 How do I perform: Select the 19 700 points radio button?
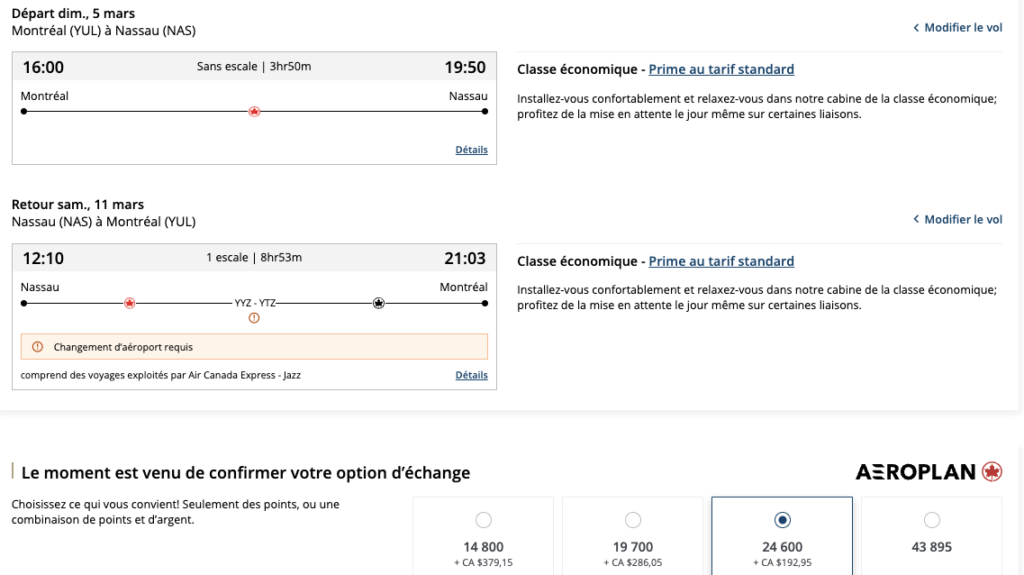point(633,520)
